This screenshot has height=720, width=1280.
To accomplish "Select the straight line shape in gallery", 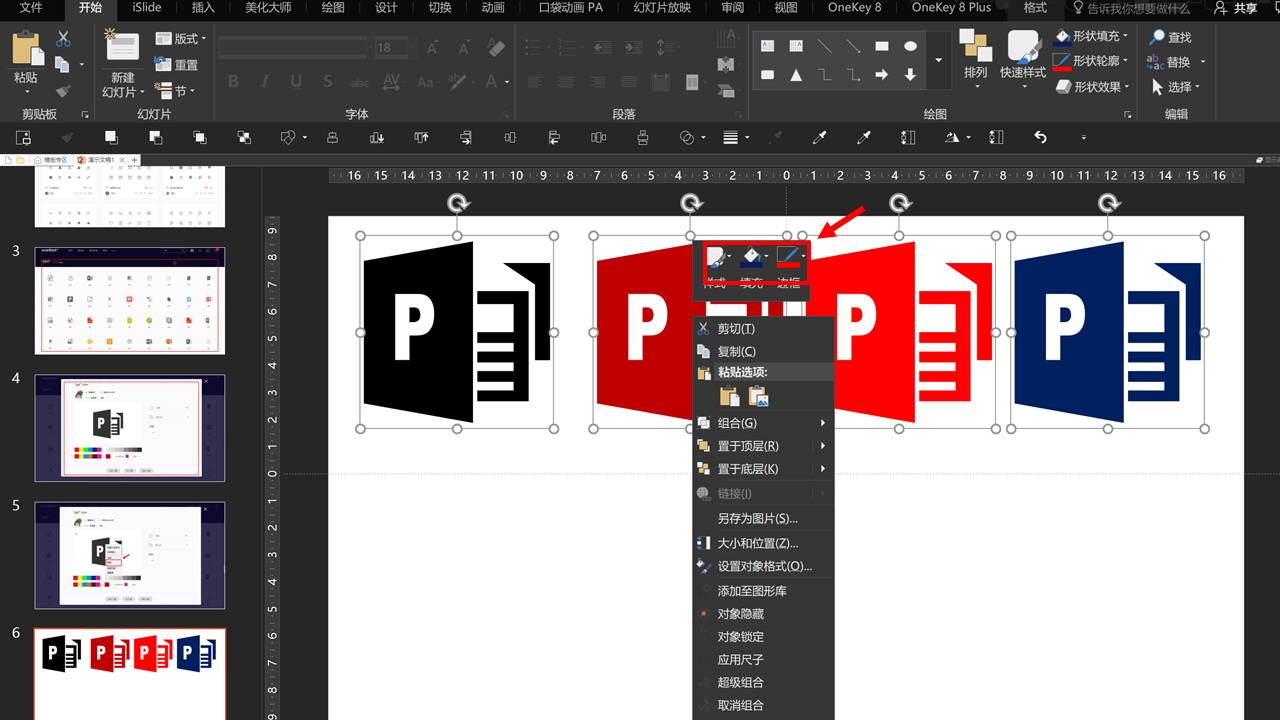I will pyautogui.click(x=825, y=46).
